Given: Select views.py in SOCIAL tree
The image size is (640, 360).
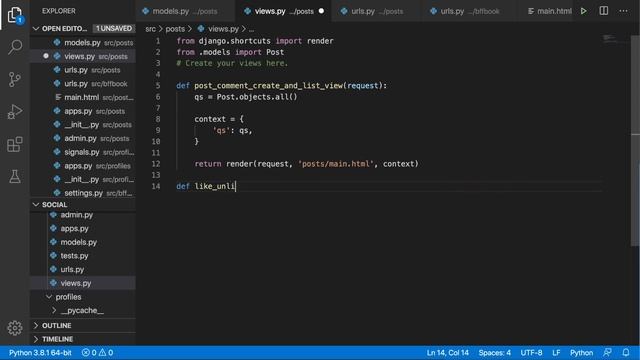Looking at the screenshot, I should [x=83, y=283].
